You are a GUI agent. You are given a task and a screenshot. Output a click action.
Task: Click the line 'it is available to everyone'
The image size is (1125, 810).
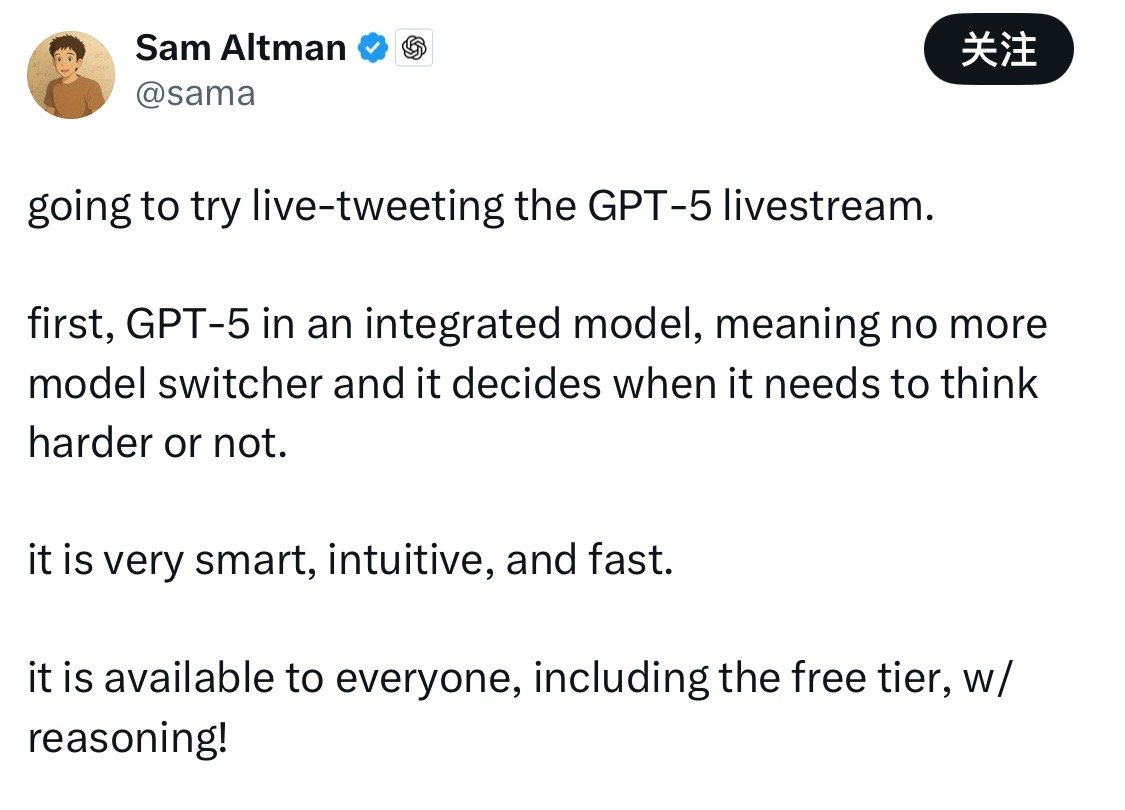pos(275,678)
